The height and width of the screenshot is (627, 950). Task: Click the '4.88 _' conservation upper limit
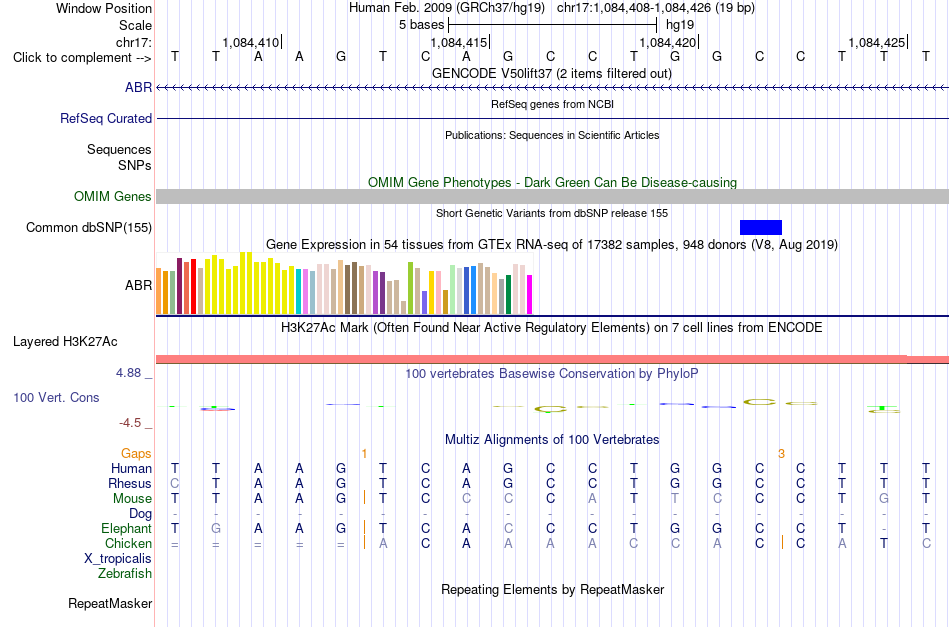tap(134, 373)
